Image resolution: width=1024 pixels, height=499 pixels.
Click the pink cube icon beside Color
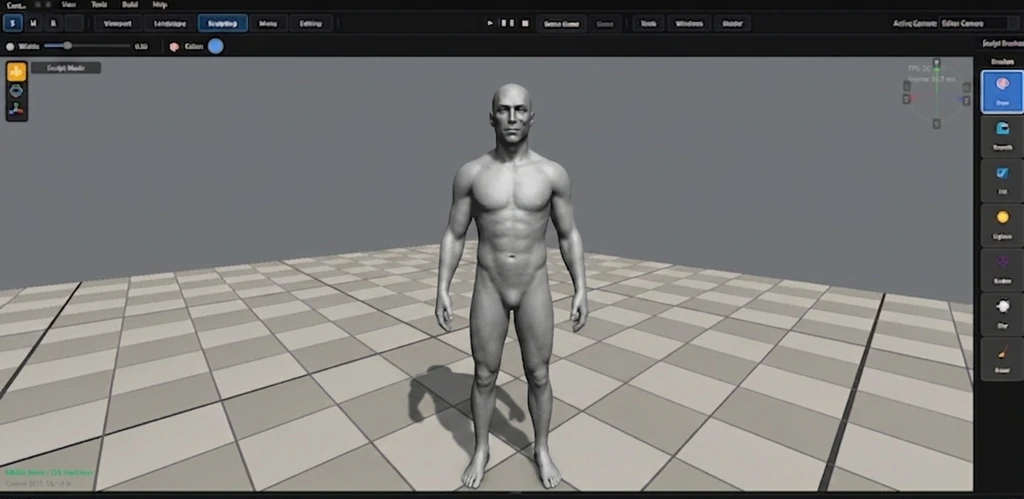[x=174, y=46]
